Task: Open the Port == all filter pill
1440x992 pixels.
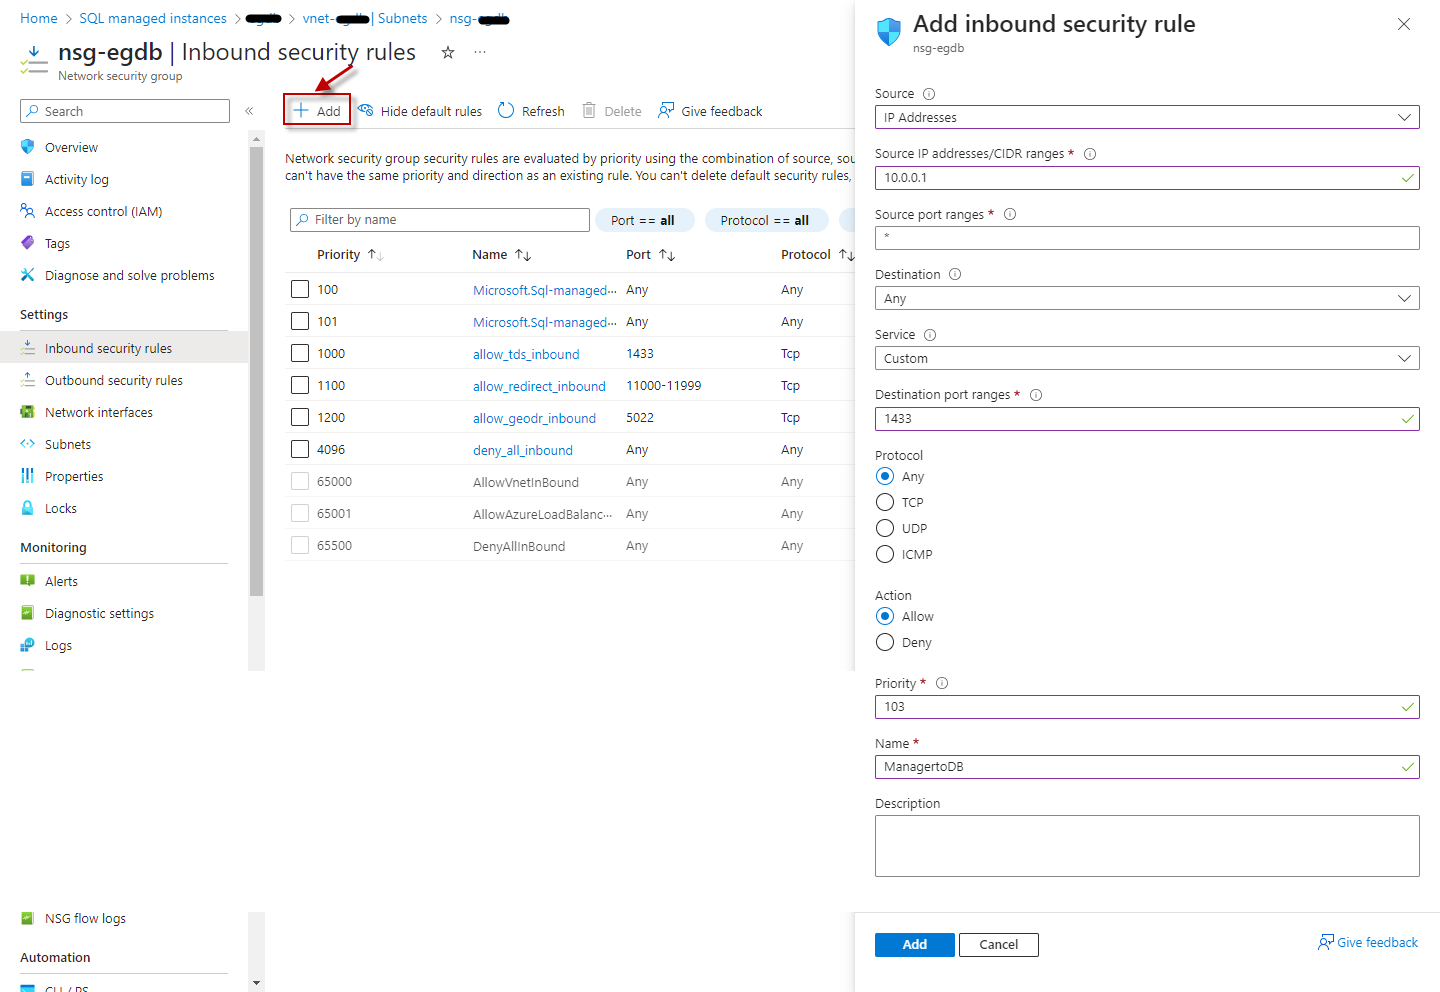Action: [x=644, y=220]
